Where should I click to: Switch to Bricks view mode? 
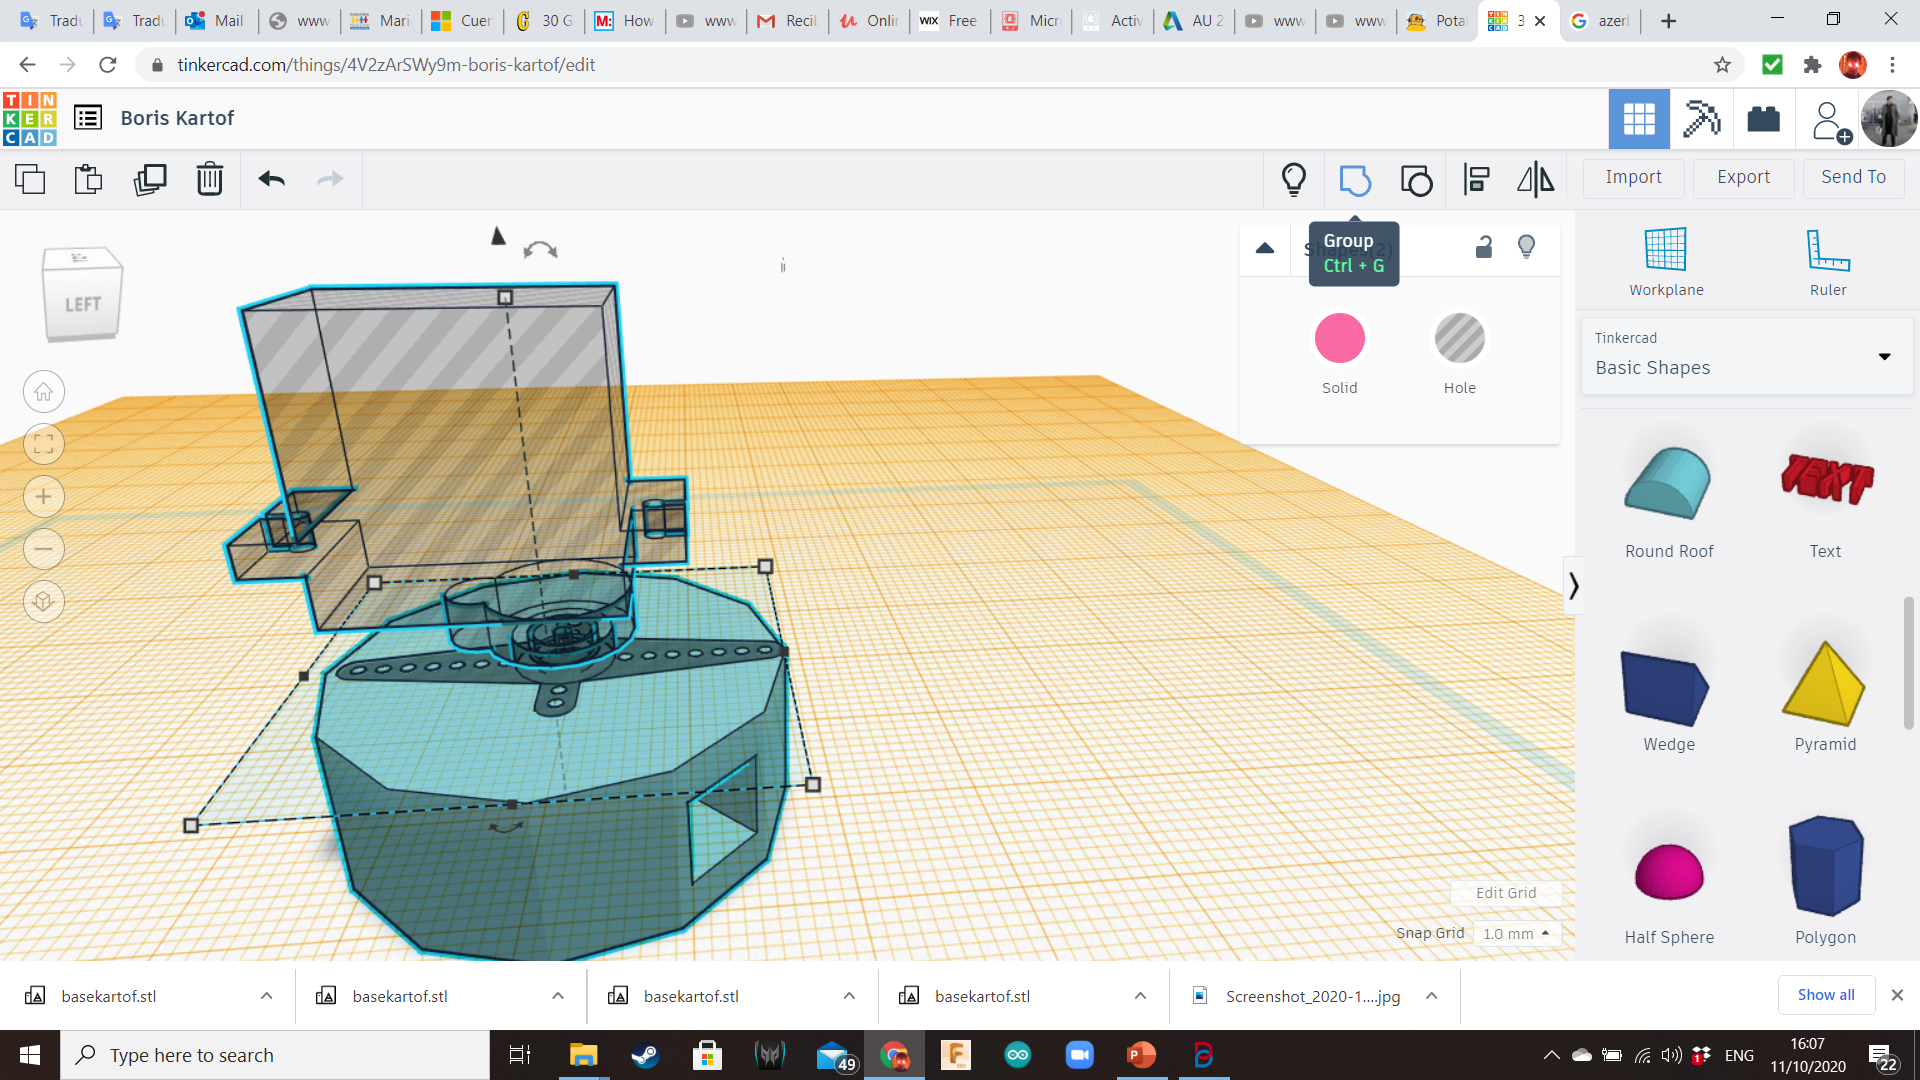point(1763,119)
